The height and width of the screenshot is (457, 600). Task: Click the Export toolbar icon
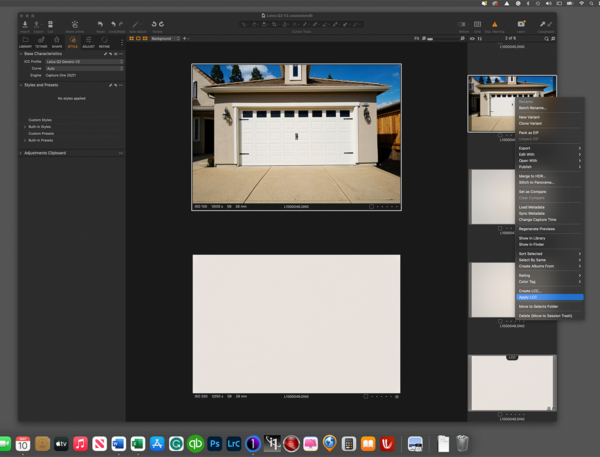[x=37, y=24]
